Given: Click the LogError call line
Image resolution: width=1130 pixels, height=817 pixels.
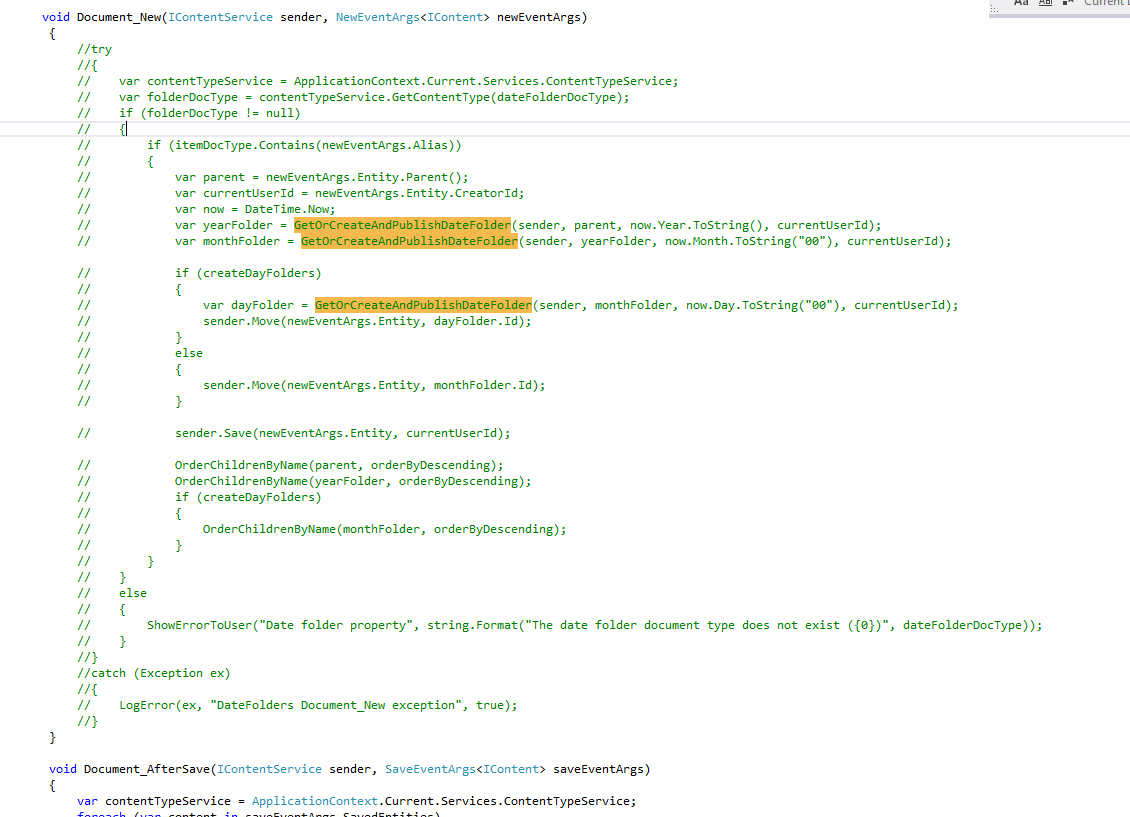Looking at the screenshot, I should [318, 705].
